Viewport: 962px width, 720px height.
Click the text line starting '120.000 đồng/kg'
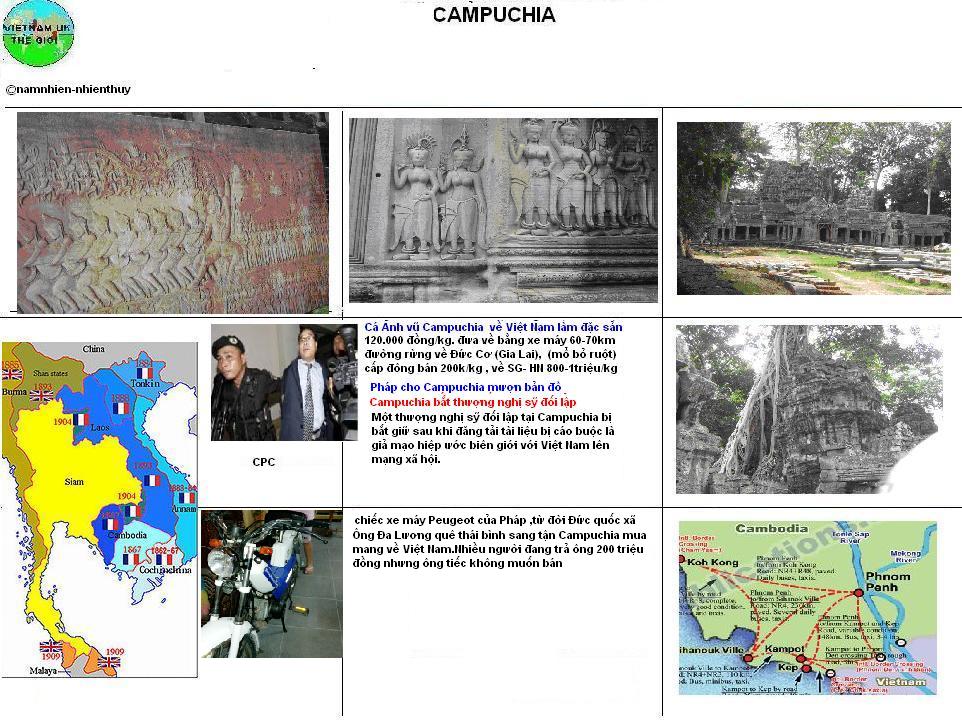(490, 340)
